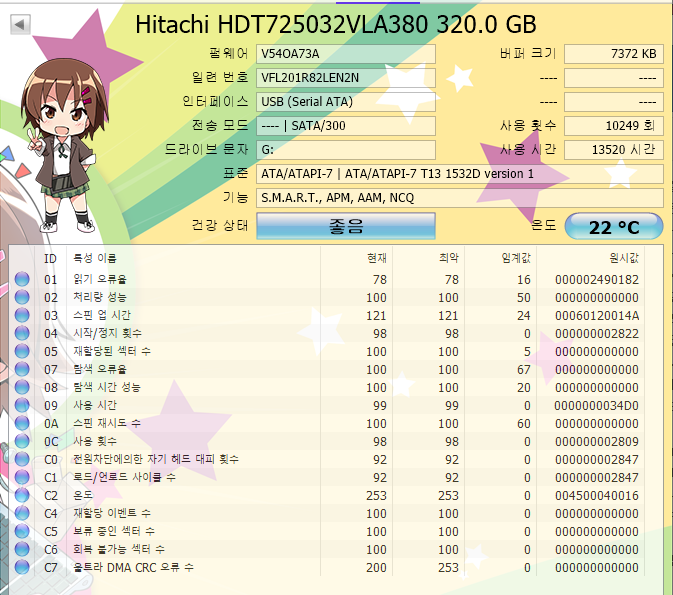Select current value 253 in row C2

pos(376,496)
